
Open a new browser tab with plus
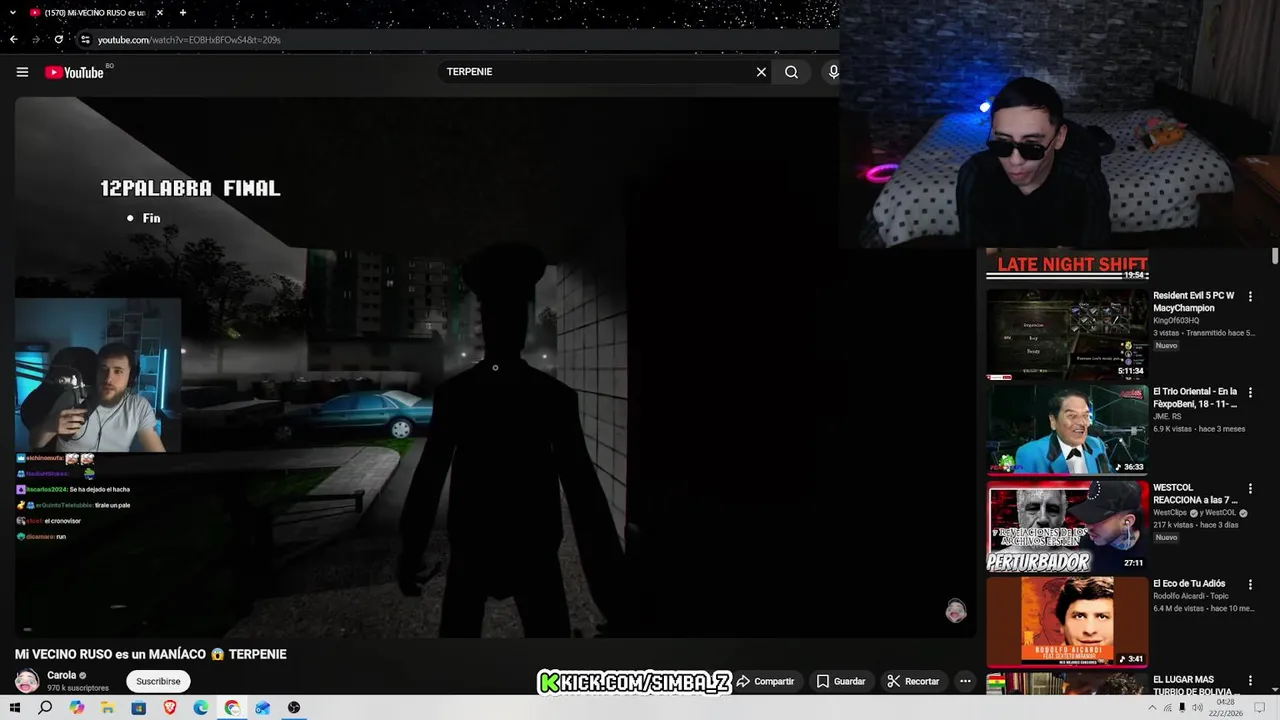[182, 13]
